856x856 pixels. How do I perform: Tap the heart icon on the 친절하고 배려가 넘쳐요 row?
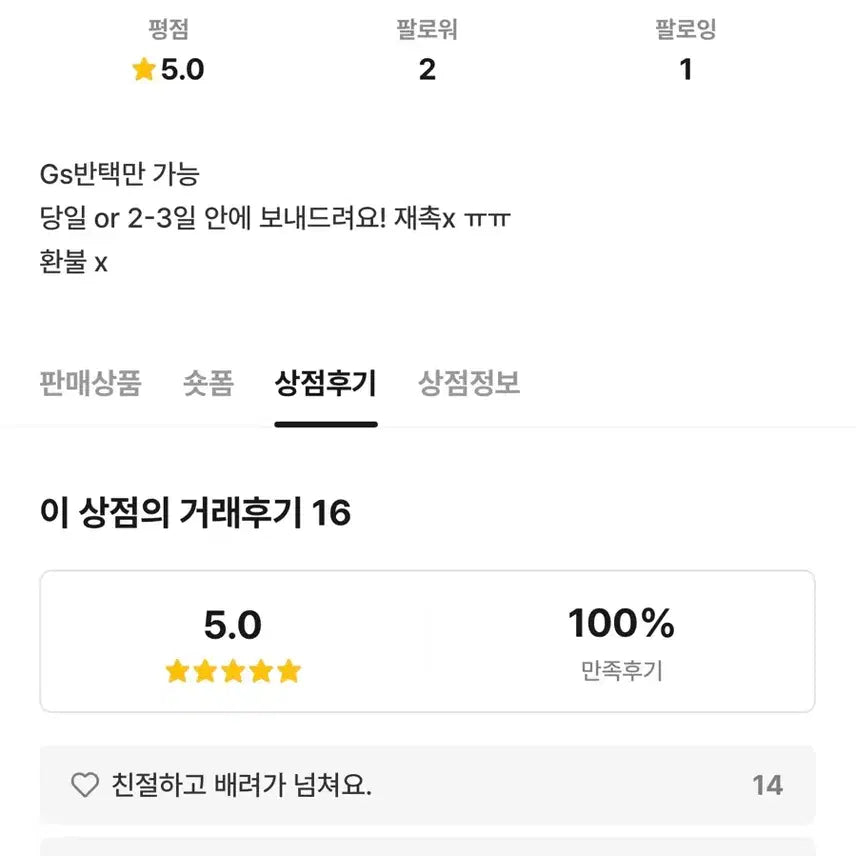click(x=85, y=785)
